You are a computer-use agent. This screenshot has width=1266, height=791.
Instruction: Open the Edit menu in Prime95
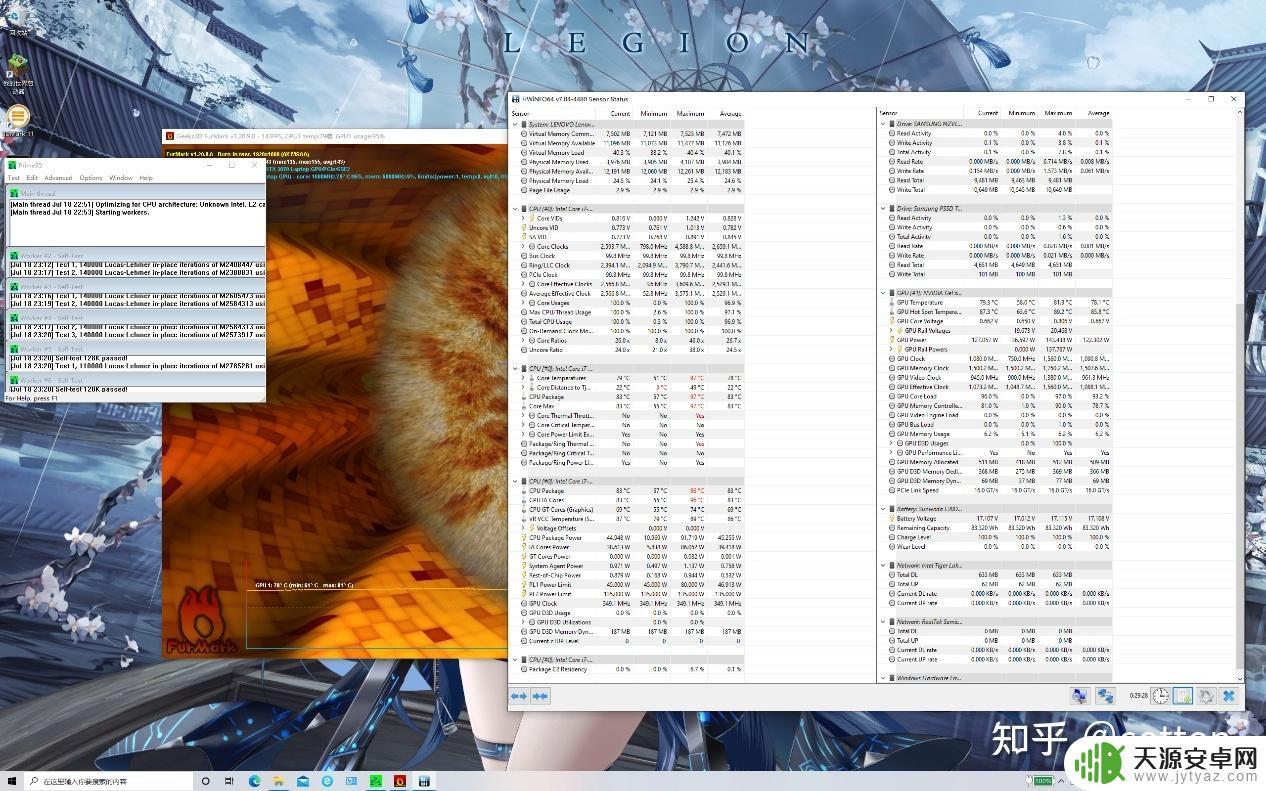point(33,178)
